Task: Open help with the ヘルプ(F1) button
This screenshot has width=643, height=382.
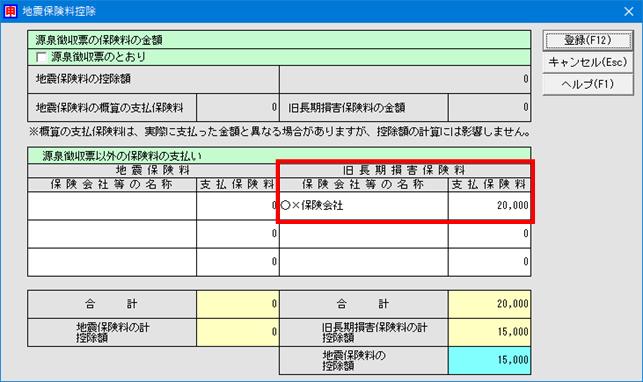Action: pyautogui.click(x=588, y=84)
